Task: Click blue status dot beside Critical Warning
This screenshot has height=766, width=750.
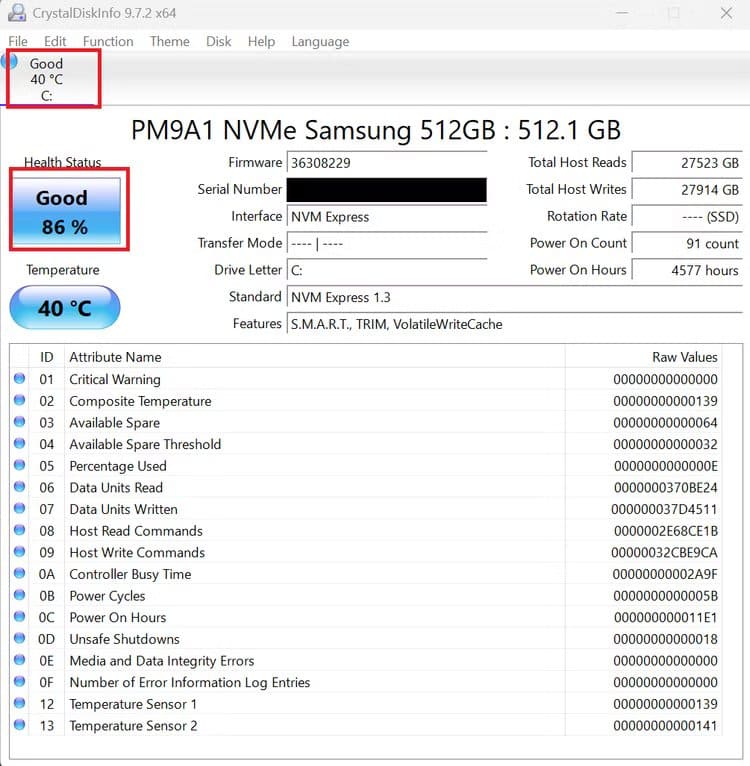Action: point(20,379)
